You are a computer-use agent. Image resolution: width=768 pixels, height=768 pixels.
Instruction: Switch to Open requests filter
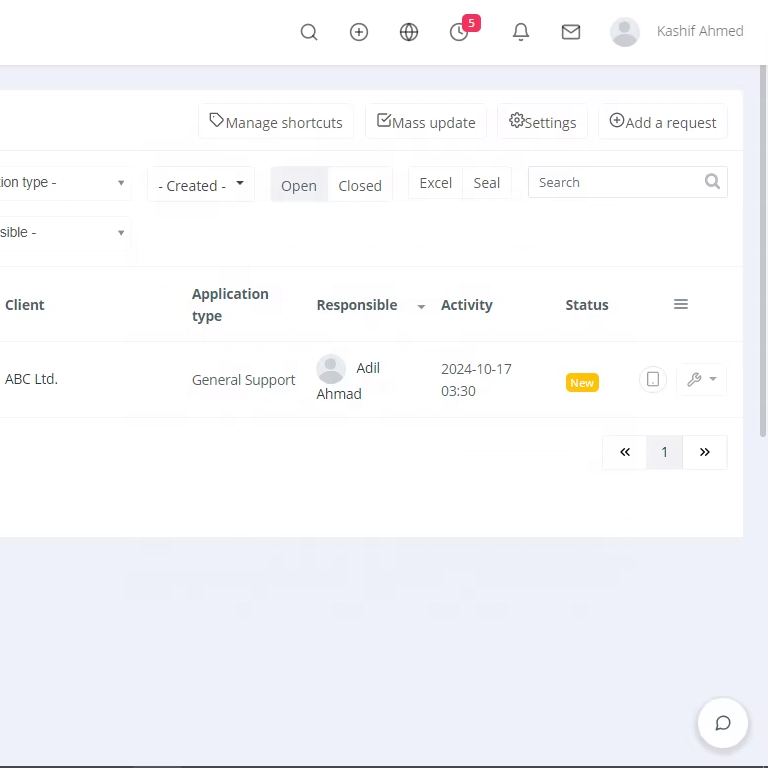(x=299, y=185)
